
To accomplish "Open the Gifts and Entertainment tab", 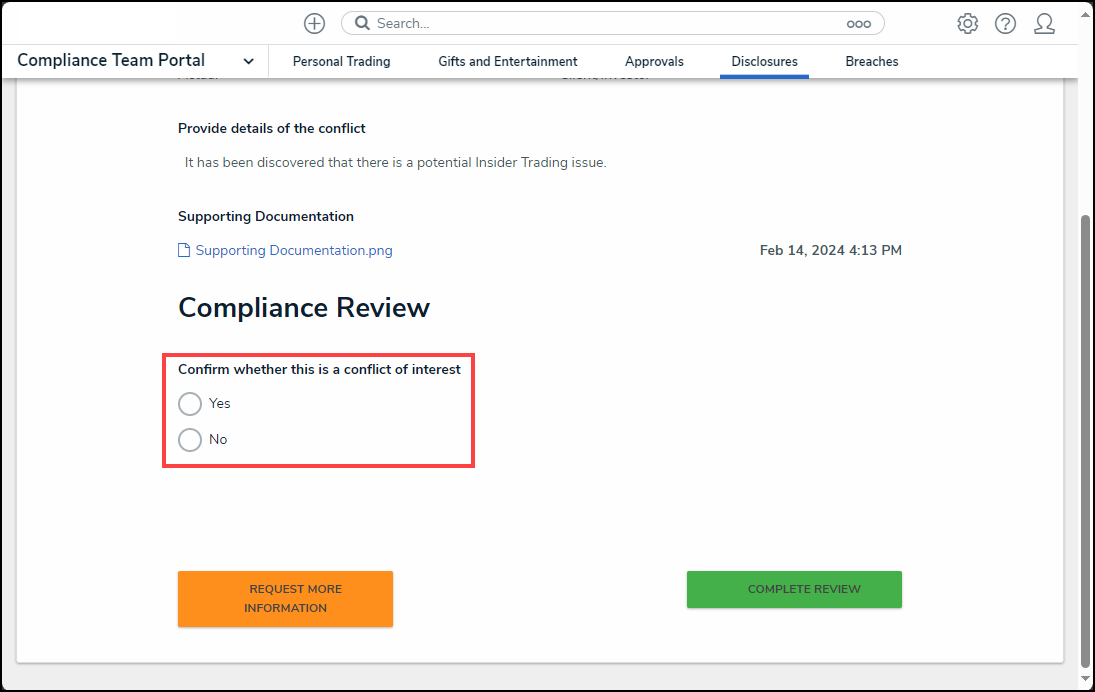I will [507, 61].
